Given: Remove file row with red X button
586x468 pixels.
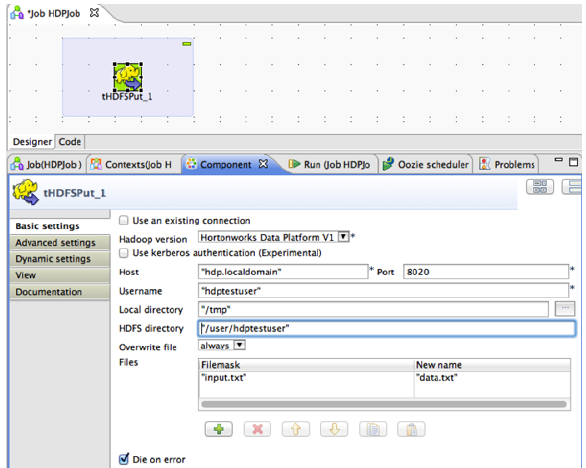Looking at the screenshot, I should tap(257, 429).
